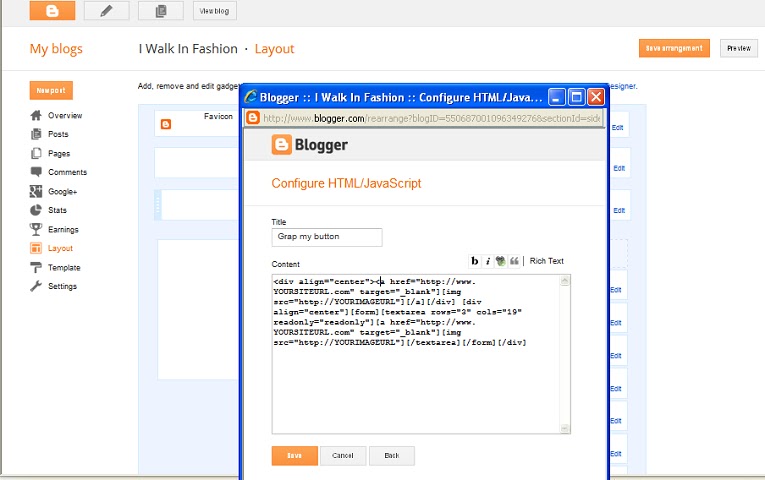
Task: Minimize the Configure HTML/JavaScript popup
Action: pyautogui.click(x=557, y=97)
